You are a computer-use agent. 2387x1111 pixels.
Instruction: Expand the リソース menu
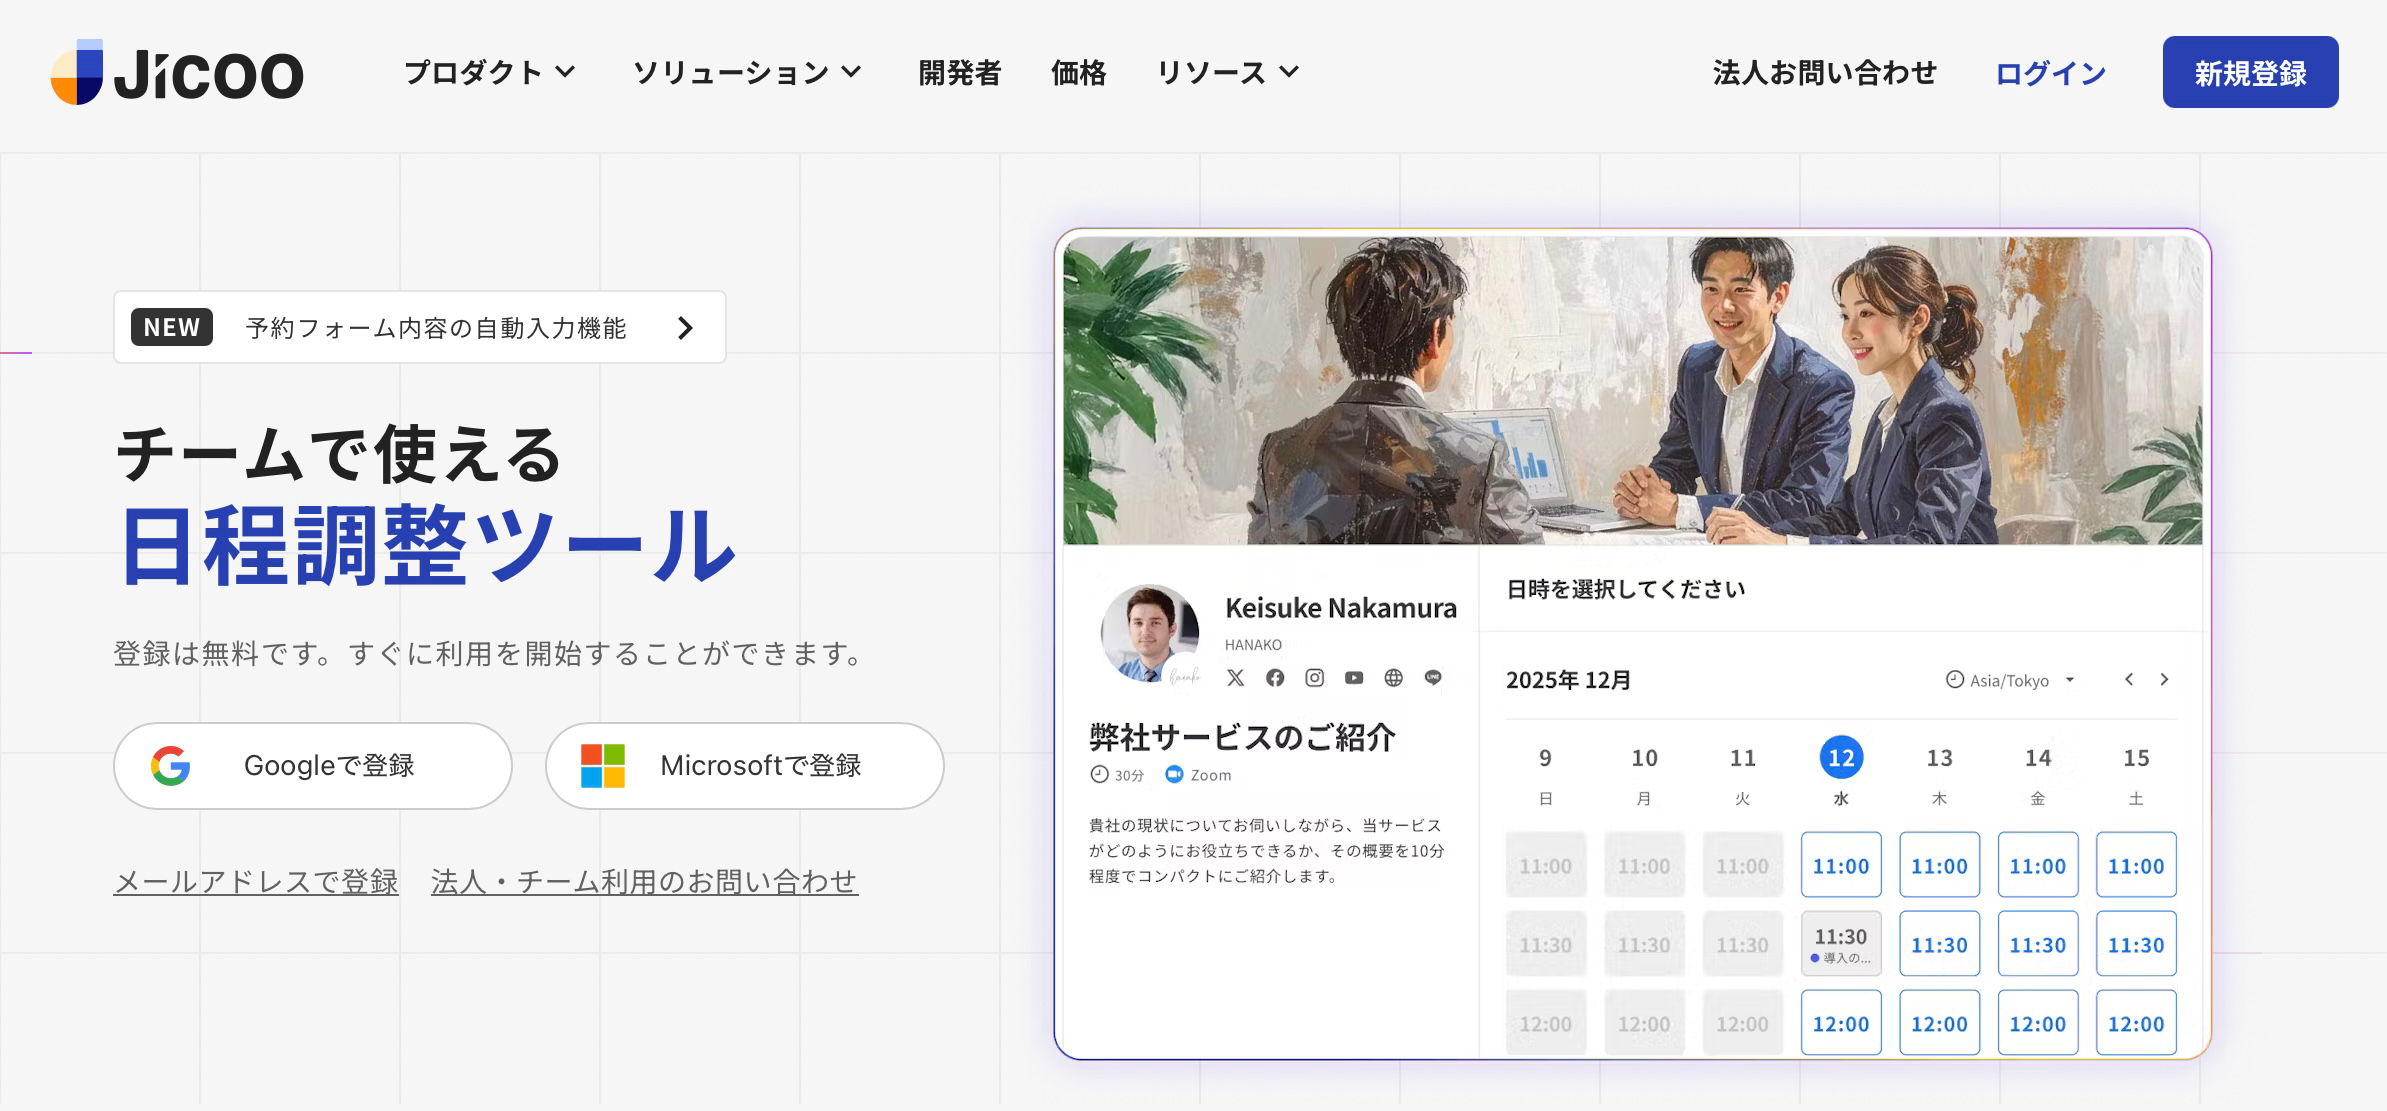(1227, 72)
